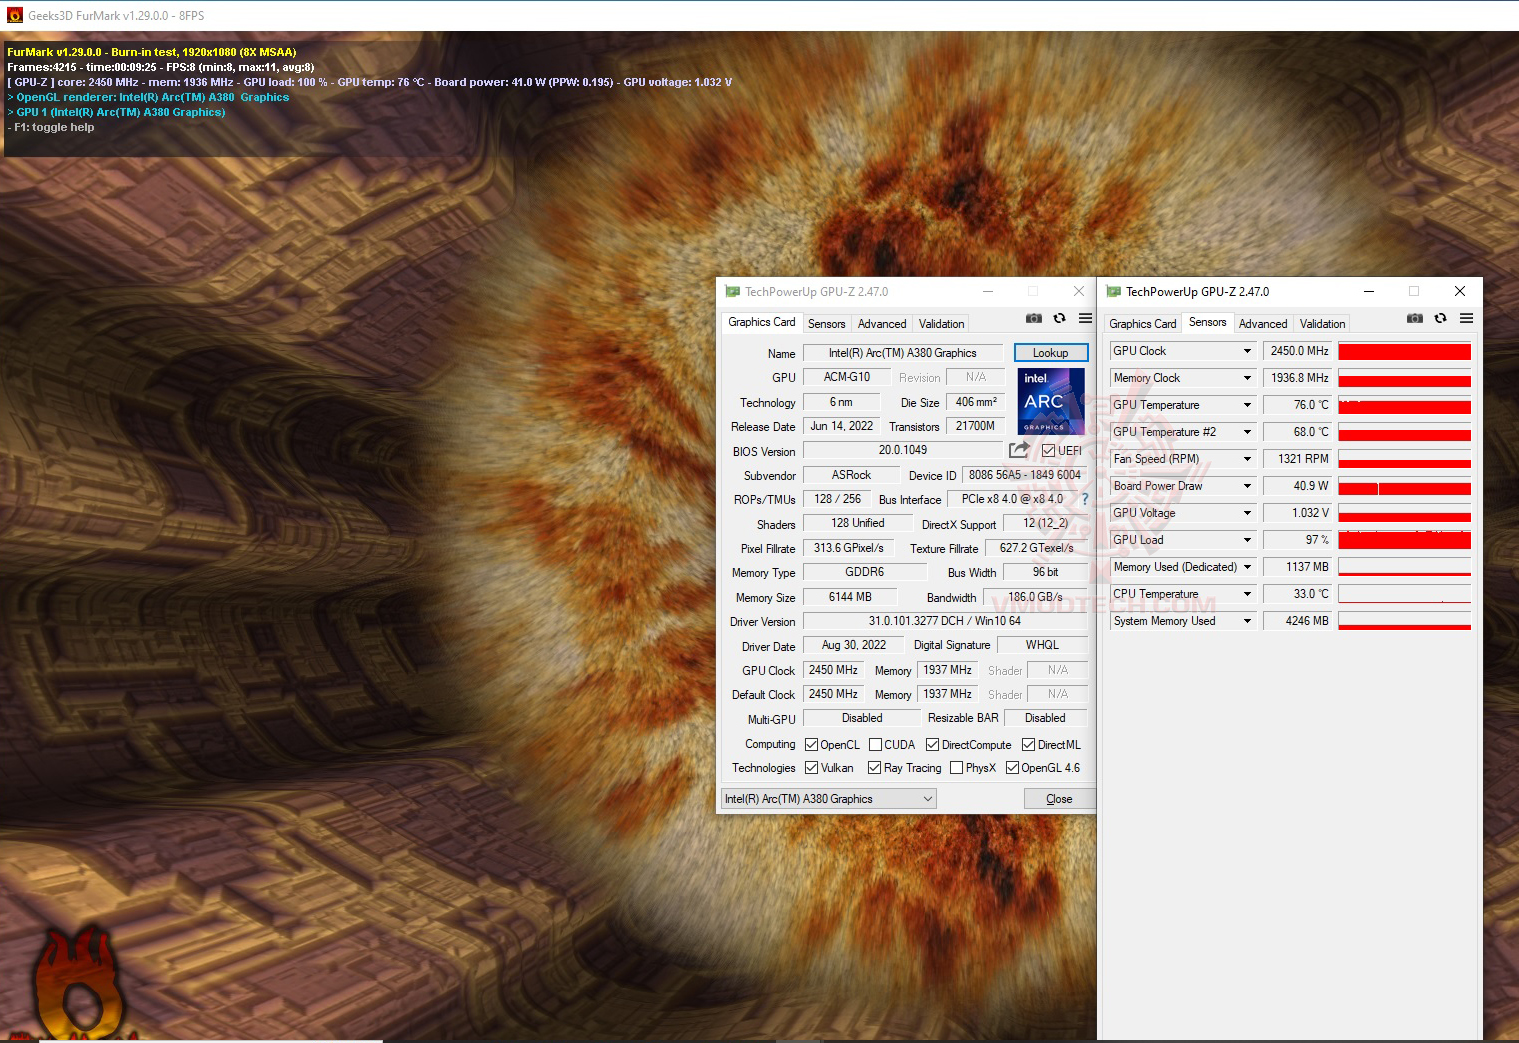Click the GPU Clock red sensor graph
The image size is (1519, 1043).
(x=1405, y=351)
